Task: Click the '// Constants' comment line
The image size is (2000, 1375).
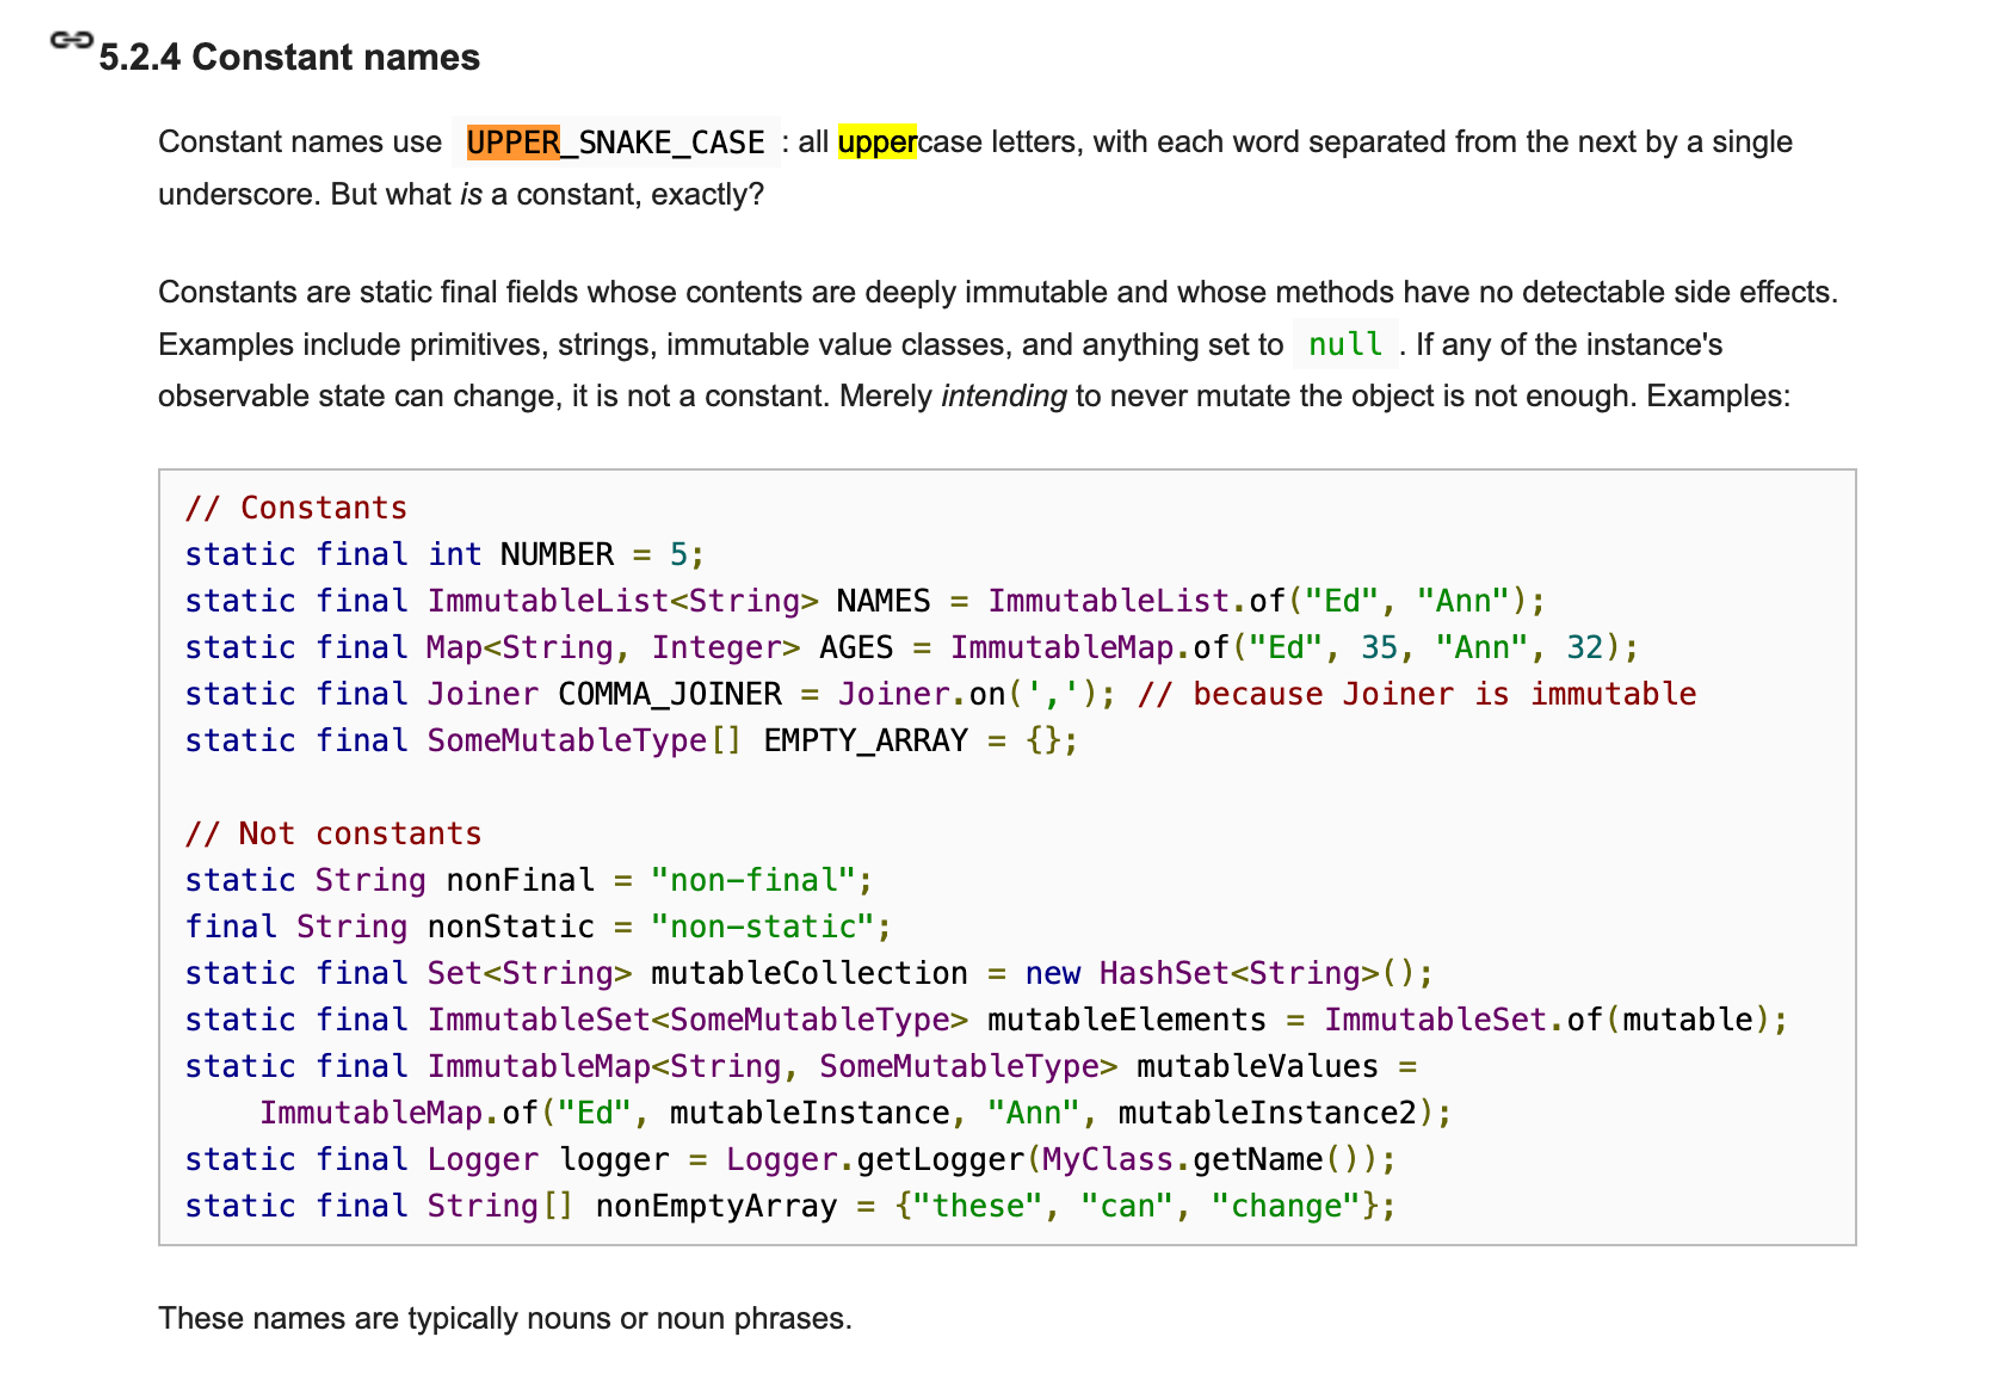Action: (296, 507)
